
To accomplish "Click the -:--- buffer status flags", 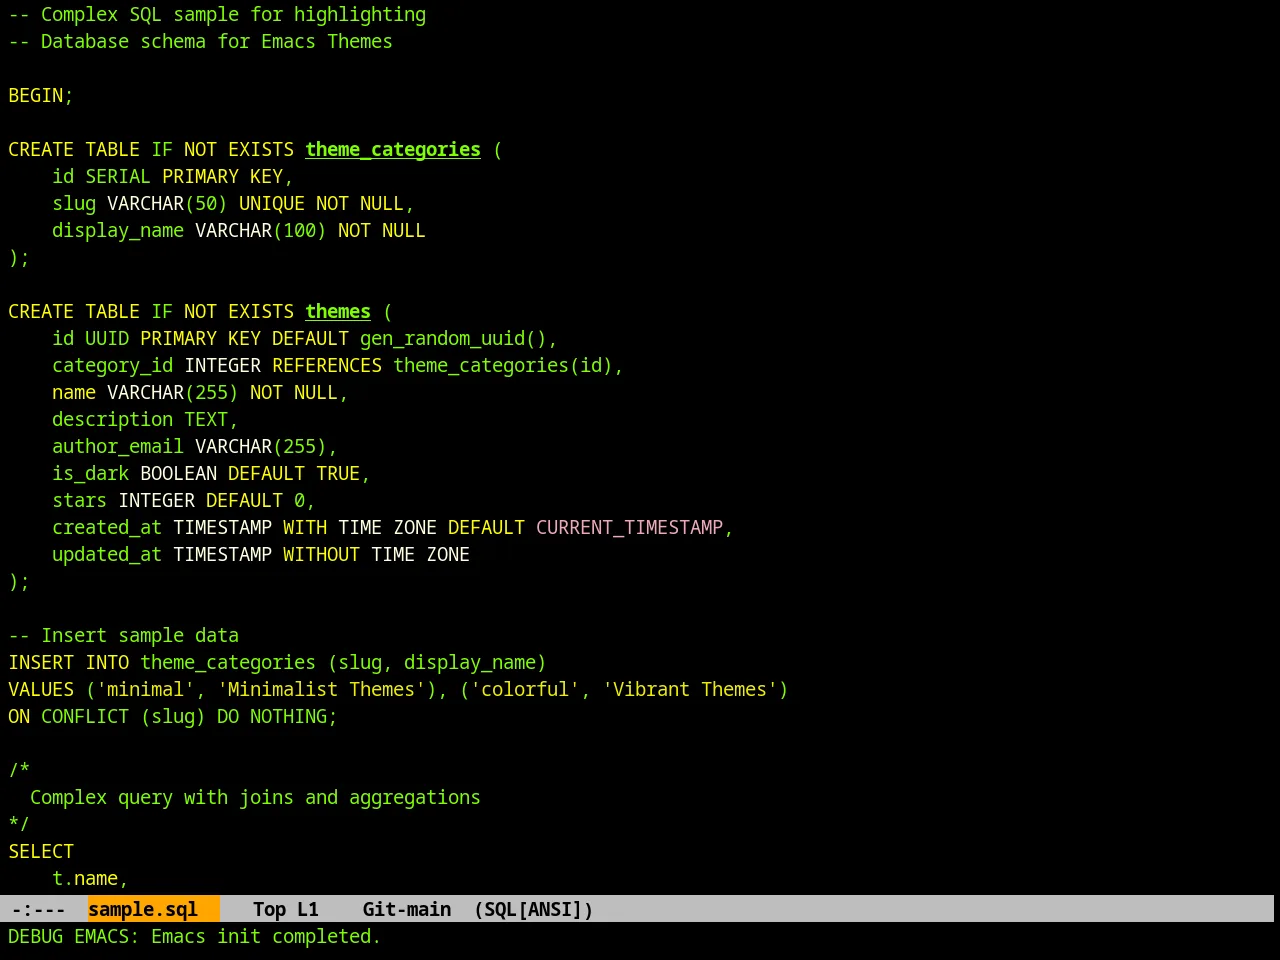I will tap(38, 909).
